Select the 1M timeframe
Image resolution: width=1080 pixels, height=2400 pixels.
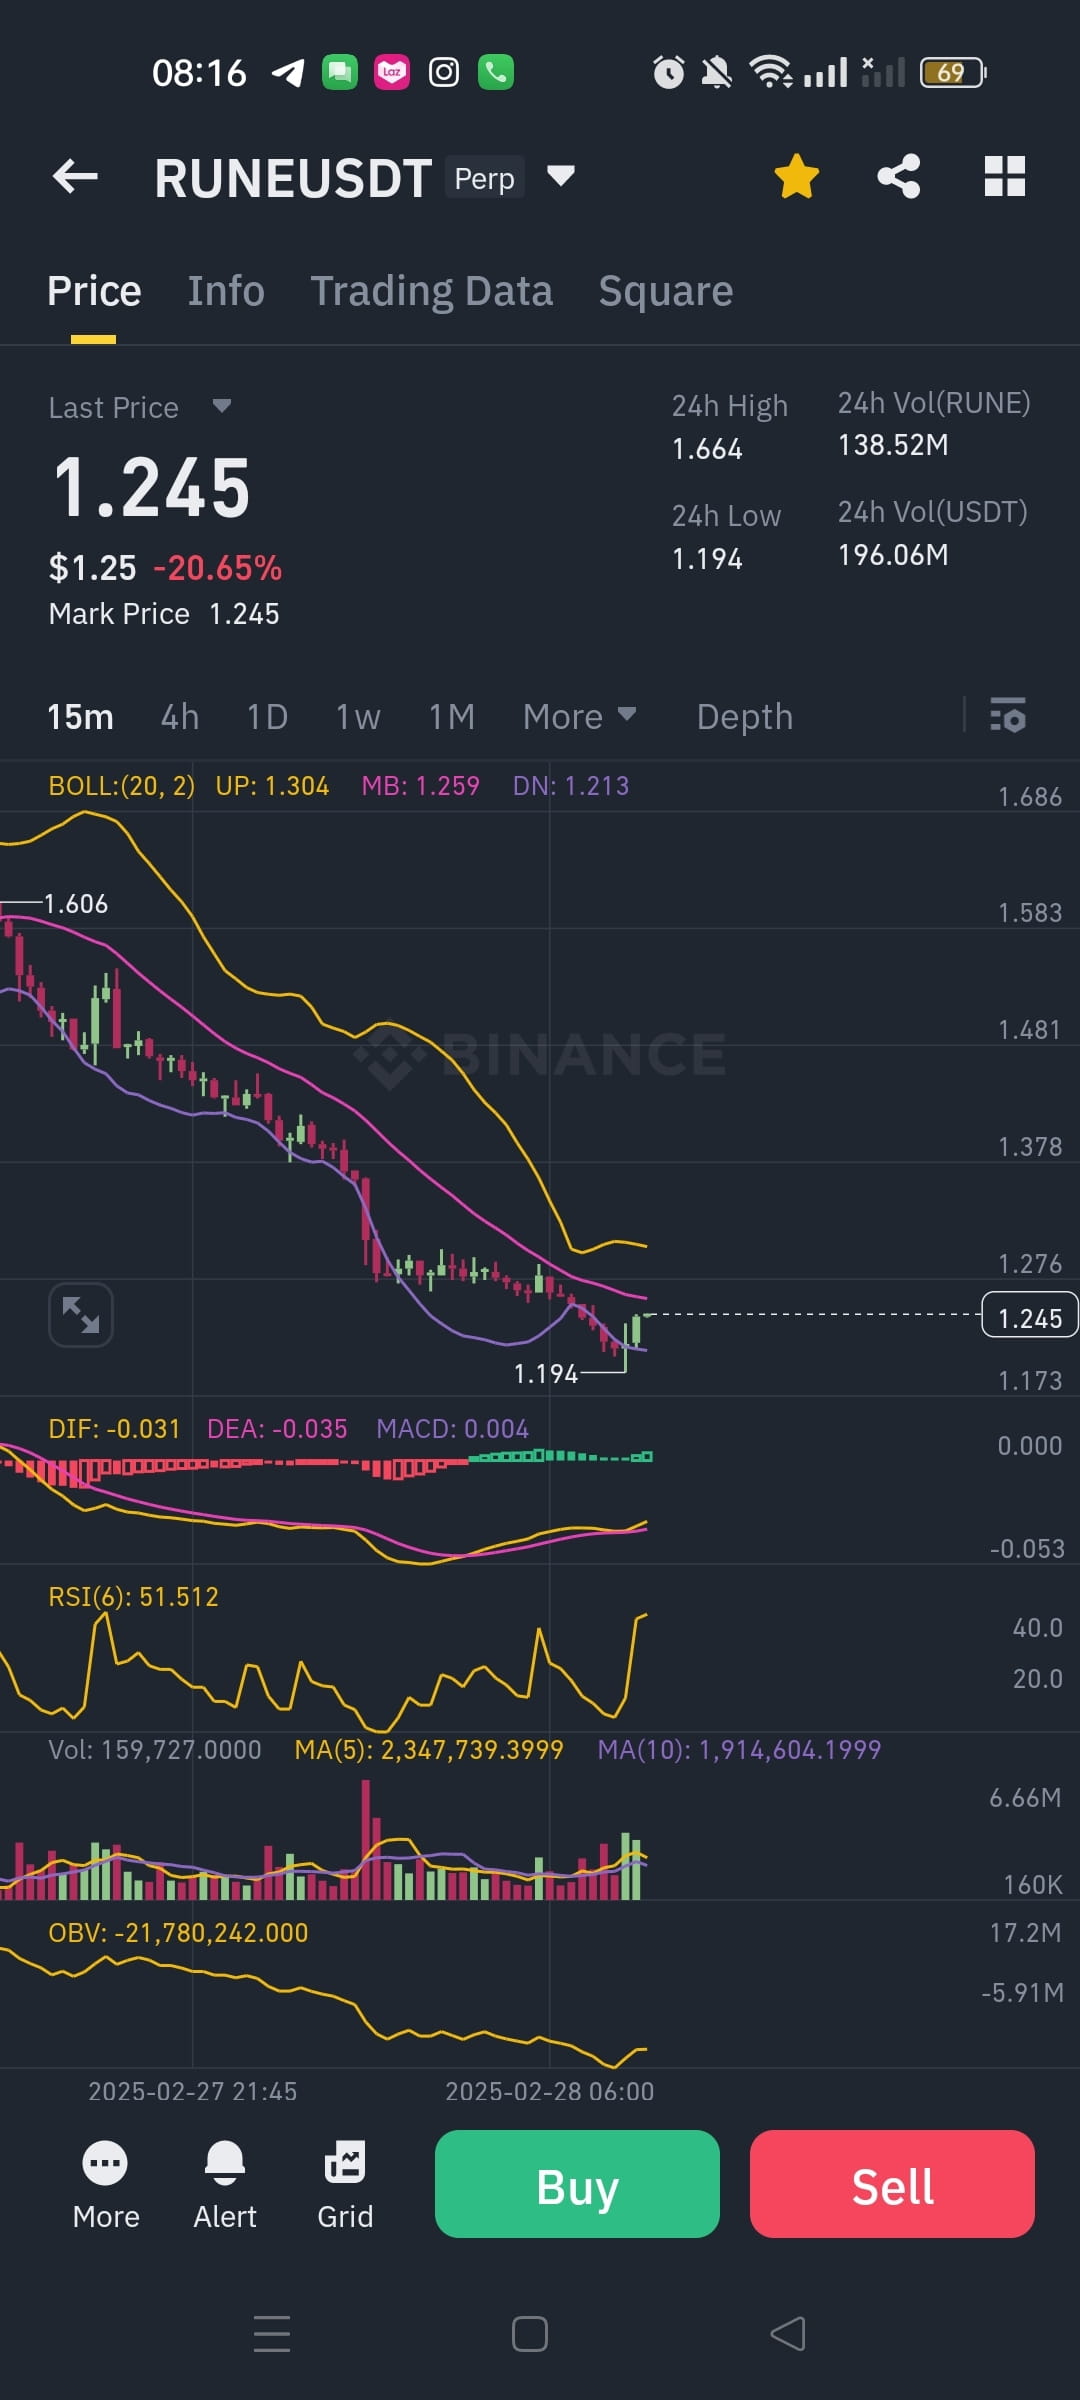point(452,717)
